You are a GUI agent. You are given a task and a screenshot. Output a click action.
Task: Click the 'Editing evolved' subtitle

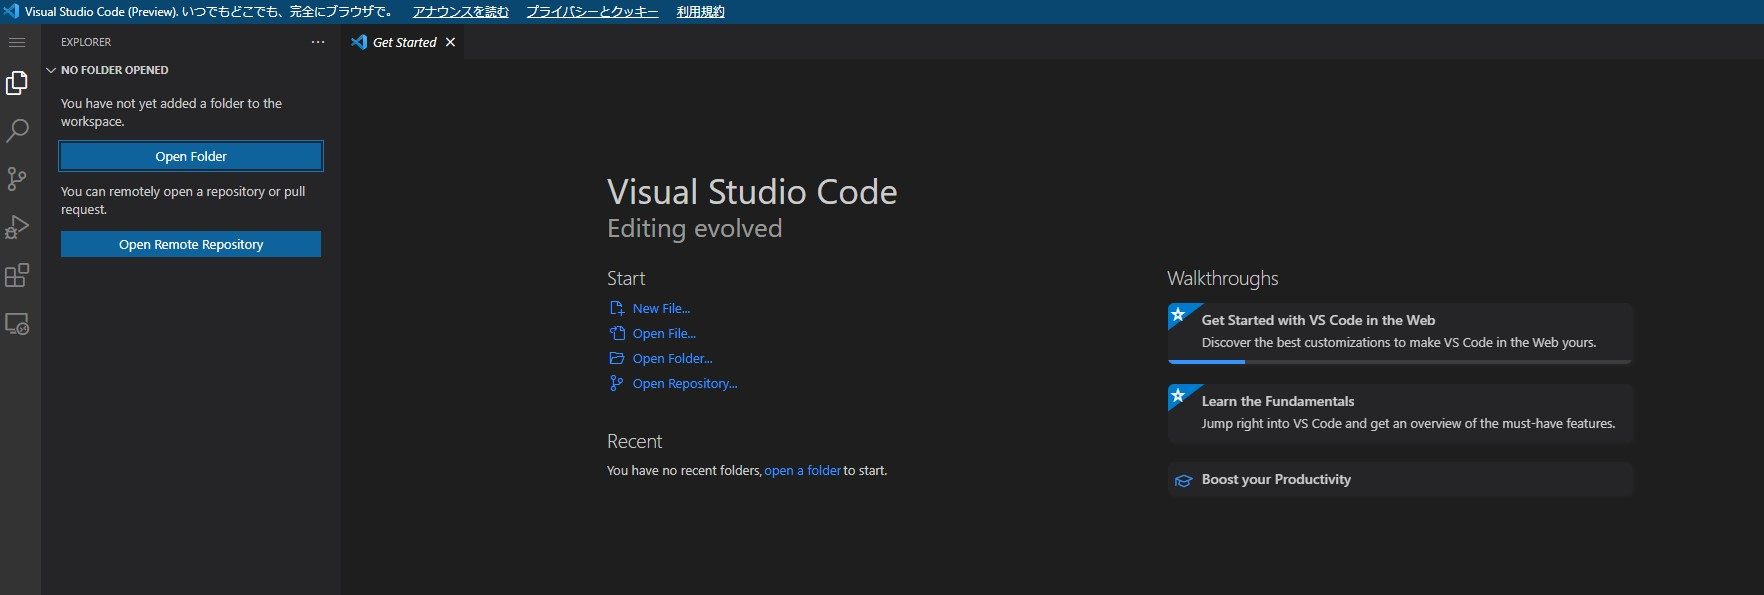point(694,228)
